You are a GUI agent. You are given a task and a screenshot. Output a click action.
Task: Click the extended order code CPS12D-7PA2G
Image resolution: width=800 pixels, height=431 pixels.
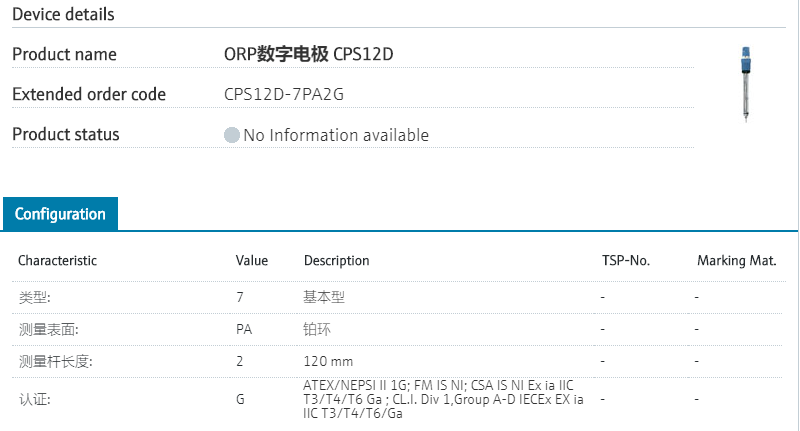tap(289, 95)
